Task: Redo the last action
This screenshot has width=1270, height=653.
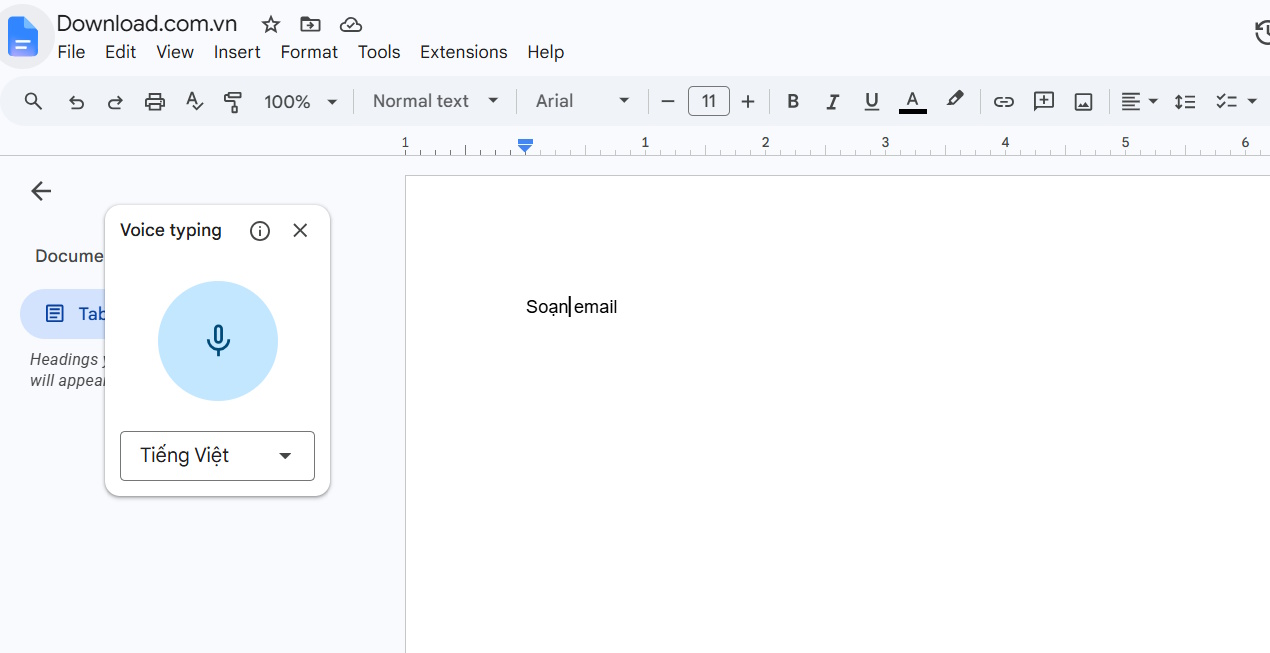Action: pyautogui.click(x=115, y=101)
